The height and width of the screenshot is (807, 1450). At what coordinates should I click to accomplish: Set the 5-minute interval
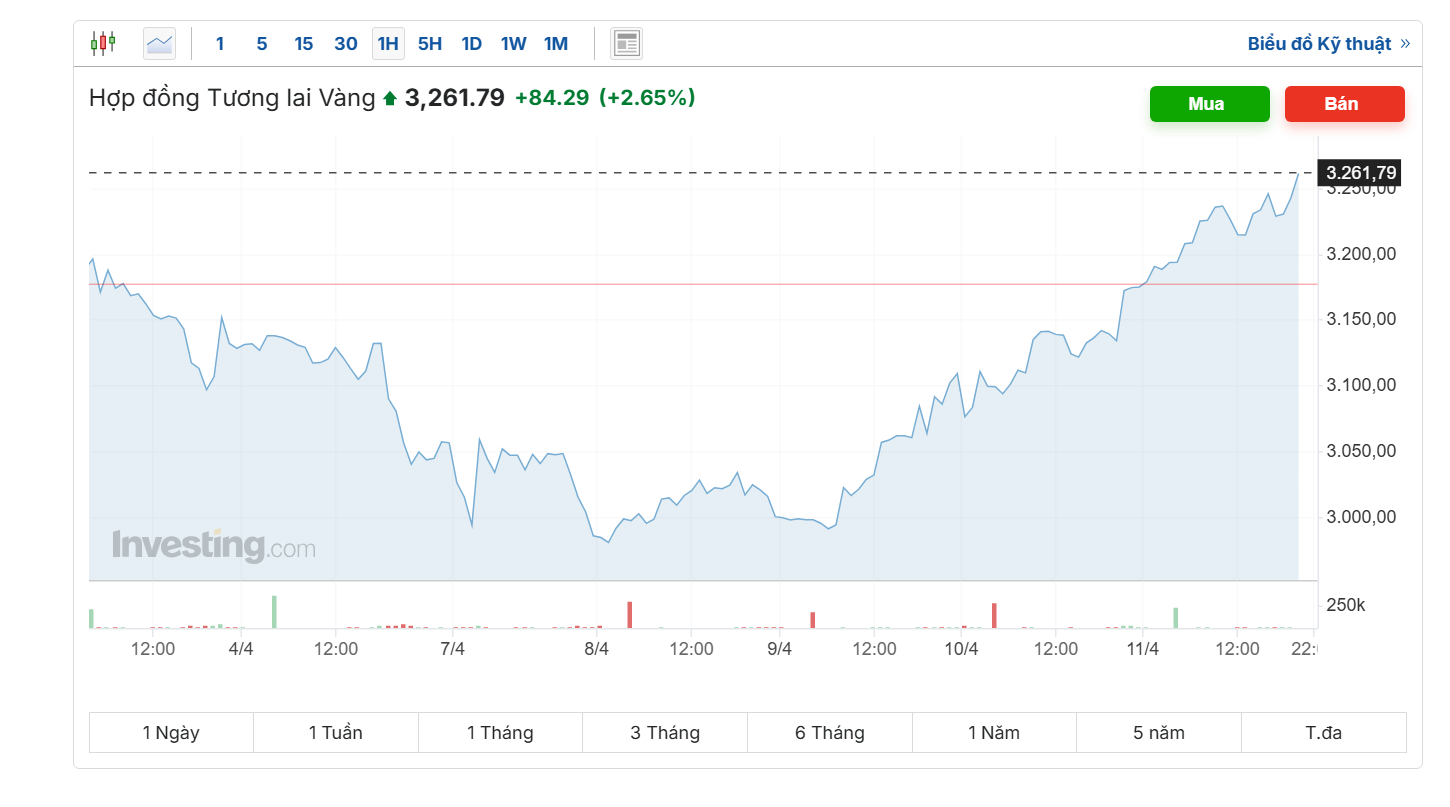pyautogui.click(x=262, y=44)
